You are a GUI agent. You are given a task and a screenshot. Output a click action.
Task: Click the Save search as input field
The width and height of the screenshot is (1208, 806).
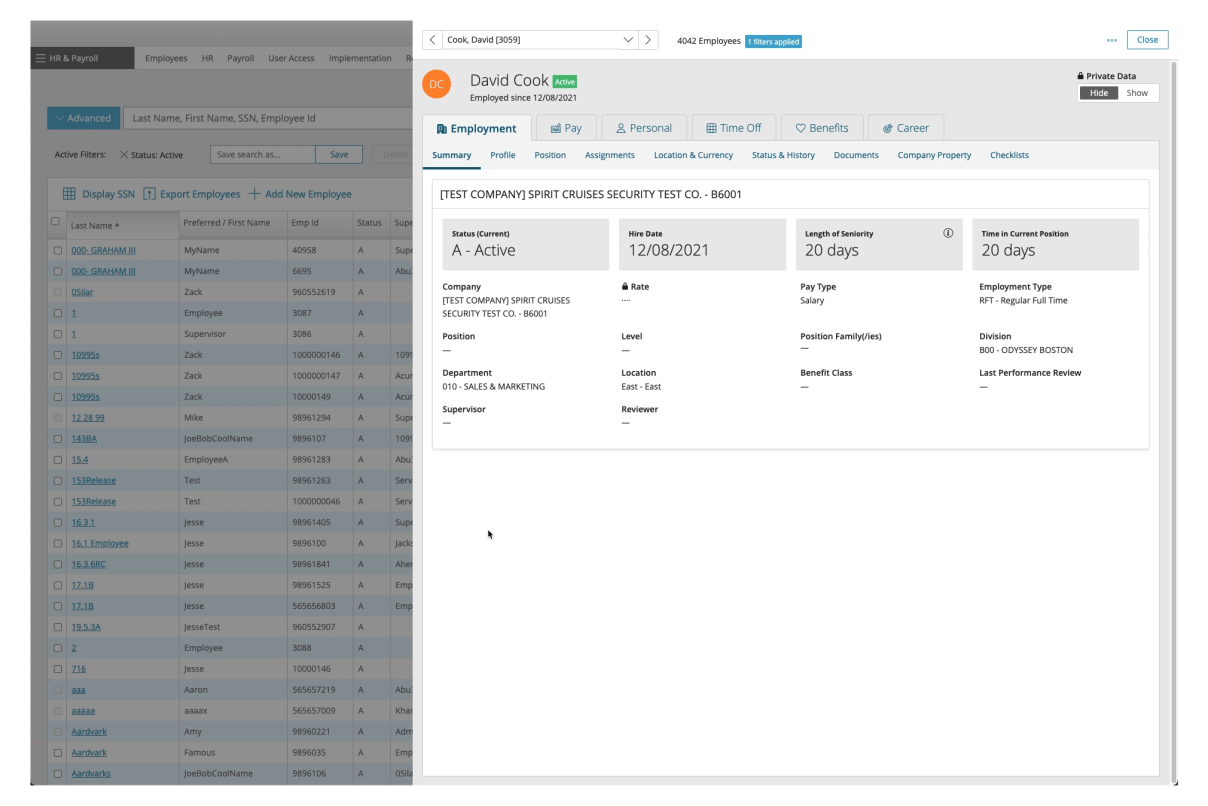tap(263, 155)
